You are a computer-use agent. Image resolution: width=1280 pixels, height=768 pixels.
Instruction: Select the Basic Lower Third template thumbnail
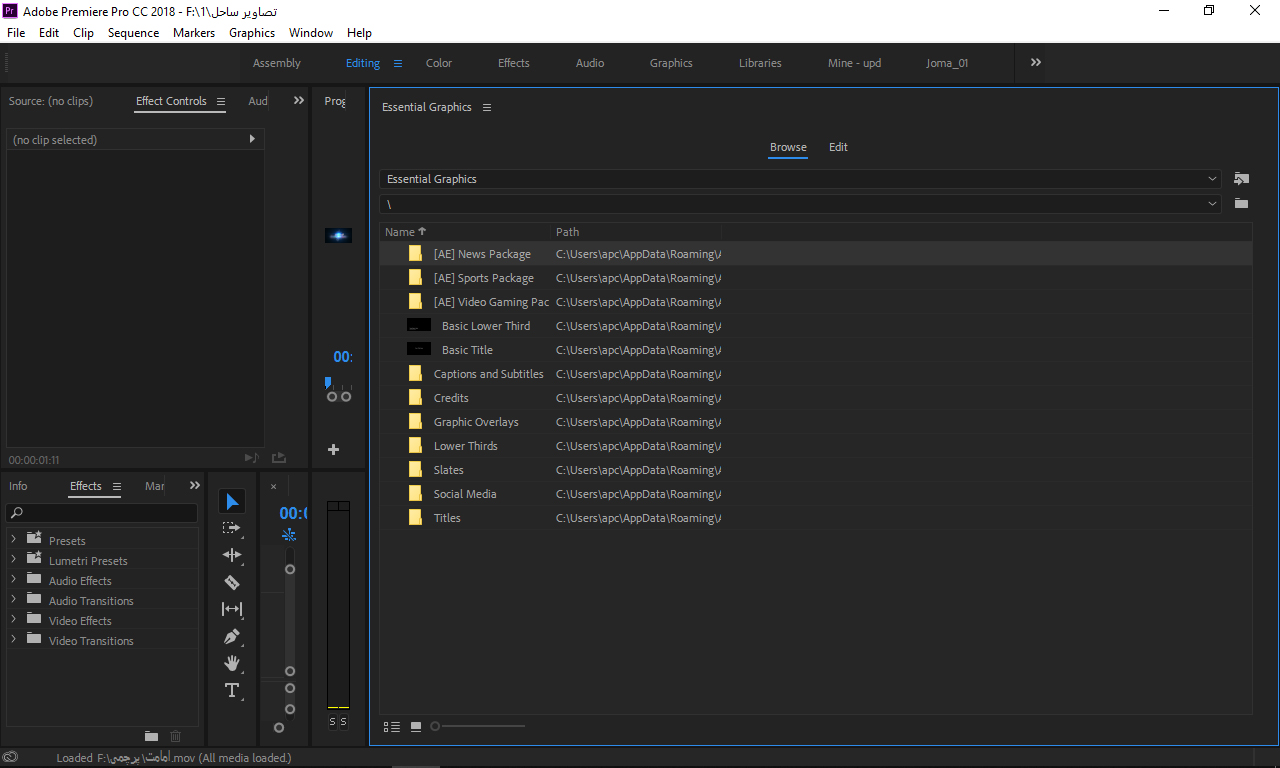[419, 325]
